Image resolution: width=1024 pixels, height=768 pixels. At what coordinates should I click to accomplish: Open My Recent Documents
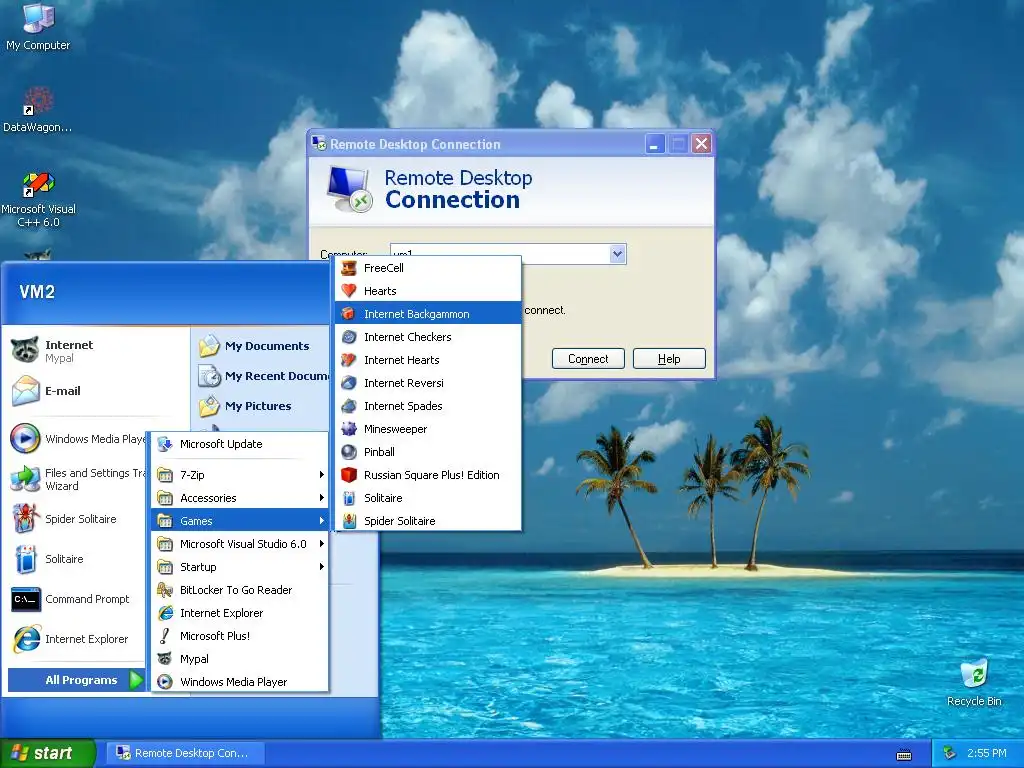point(261,376)
